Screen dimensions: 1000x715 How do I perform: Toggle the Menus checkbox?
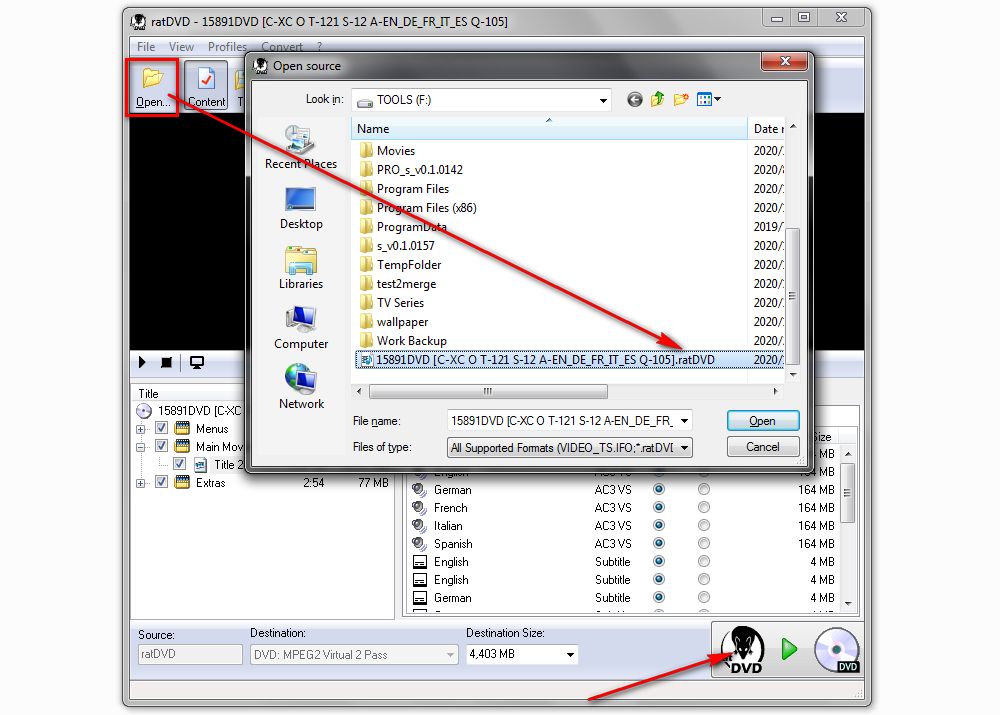coord(161,428)
